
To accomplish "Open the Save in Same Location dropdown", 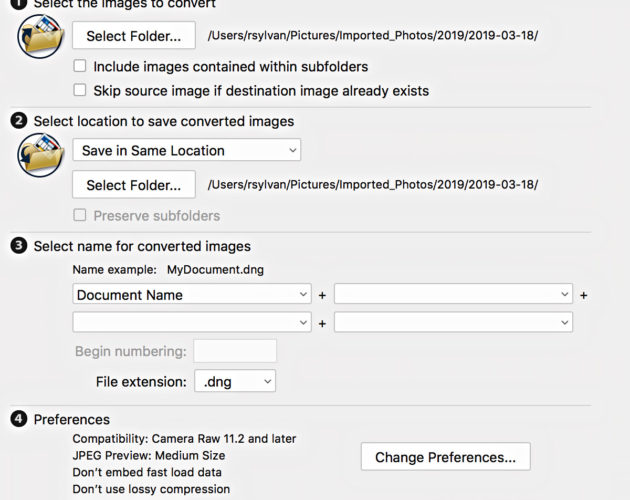I will click(186, 150).
